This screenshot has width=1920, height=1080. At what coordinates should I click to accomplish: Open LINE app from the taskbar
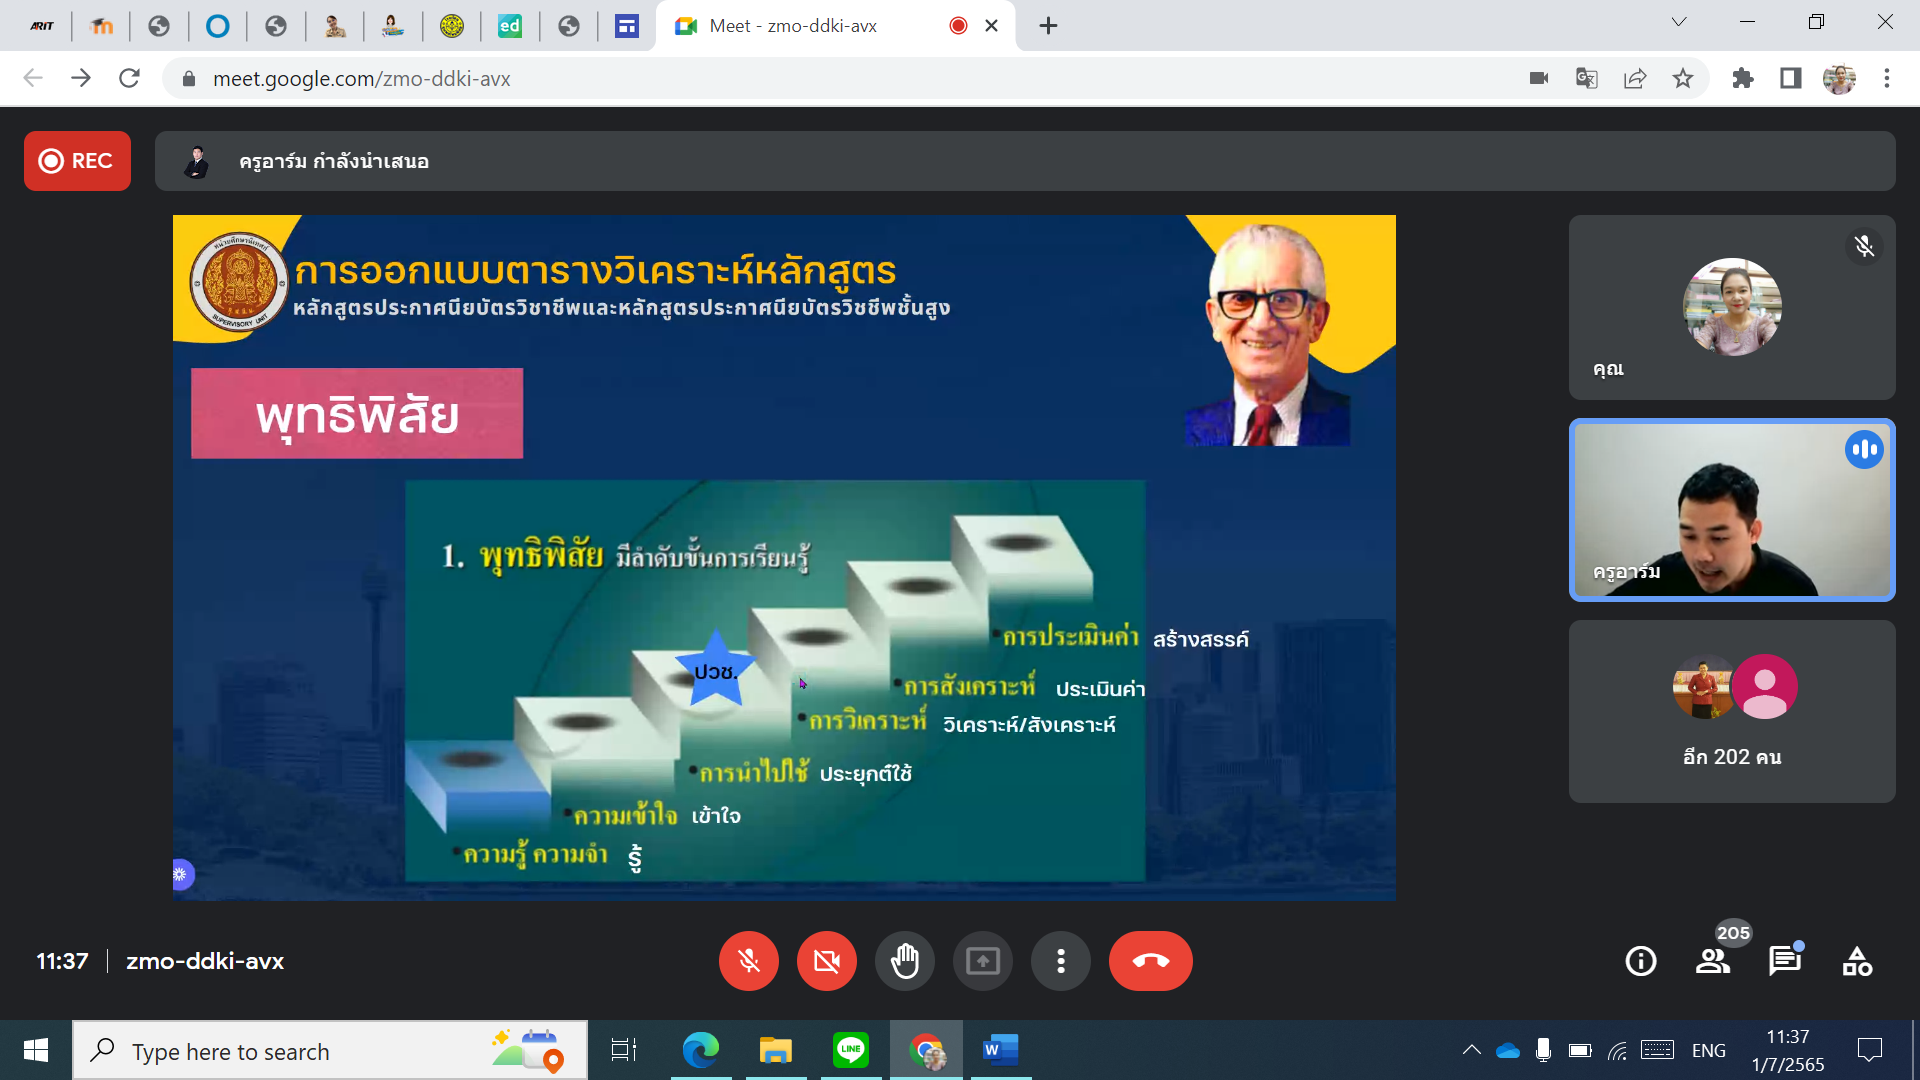pos(850,1050)
